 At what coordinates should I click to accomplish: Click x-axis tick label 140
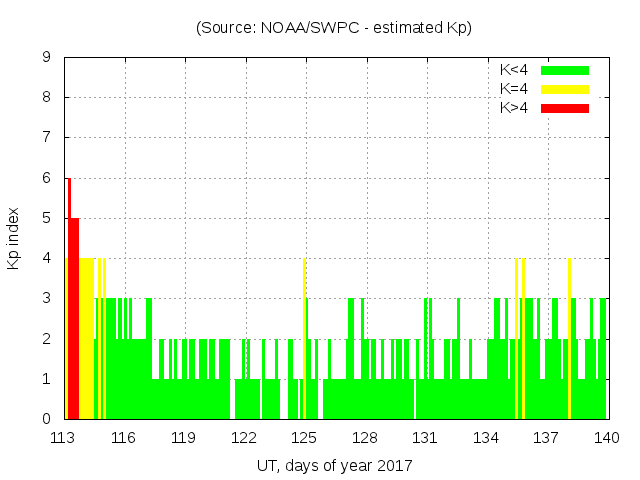pyautogui.click(x=607, y=438)
